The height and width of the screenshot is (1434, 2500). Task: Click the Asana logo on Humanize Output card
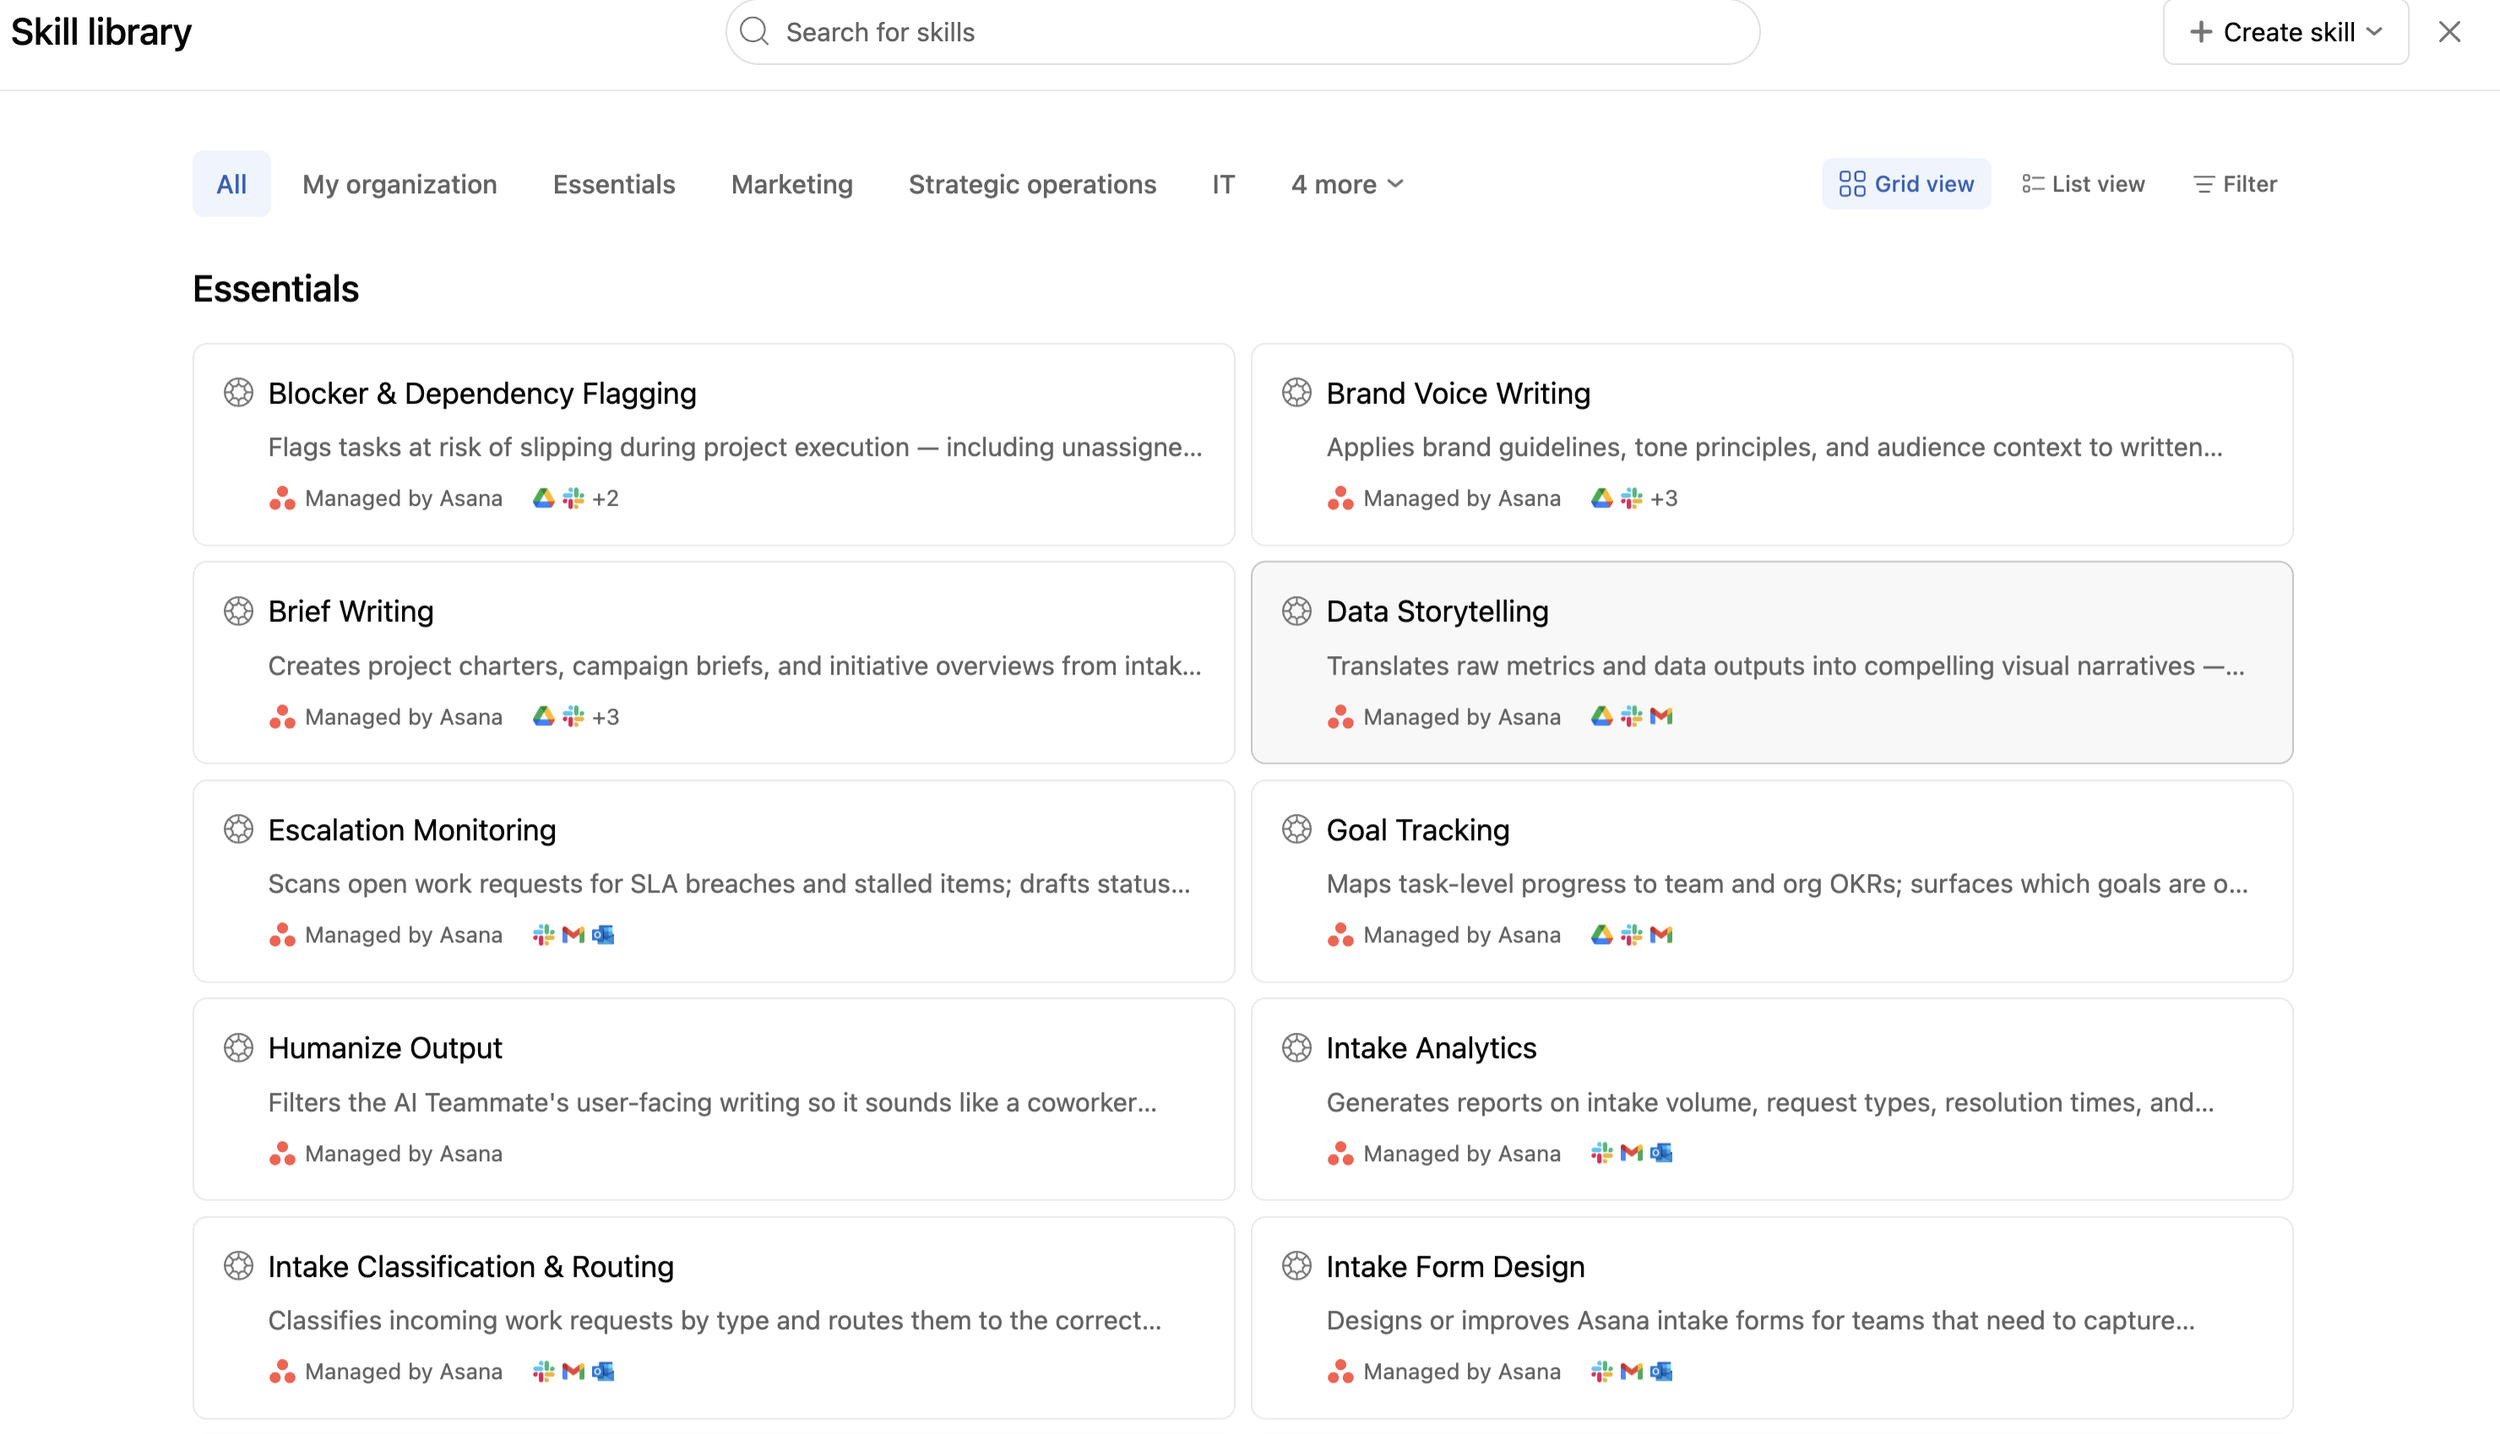[x=282, y=1153]
